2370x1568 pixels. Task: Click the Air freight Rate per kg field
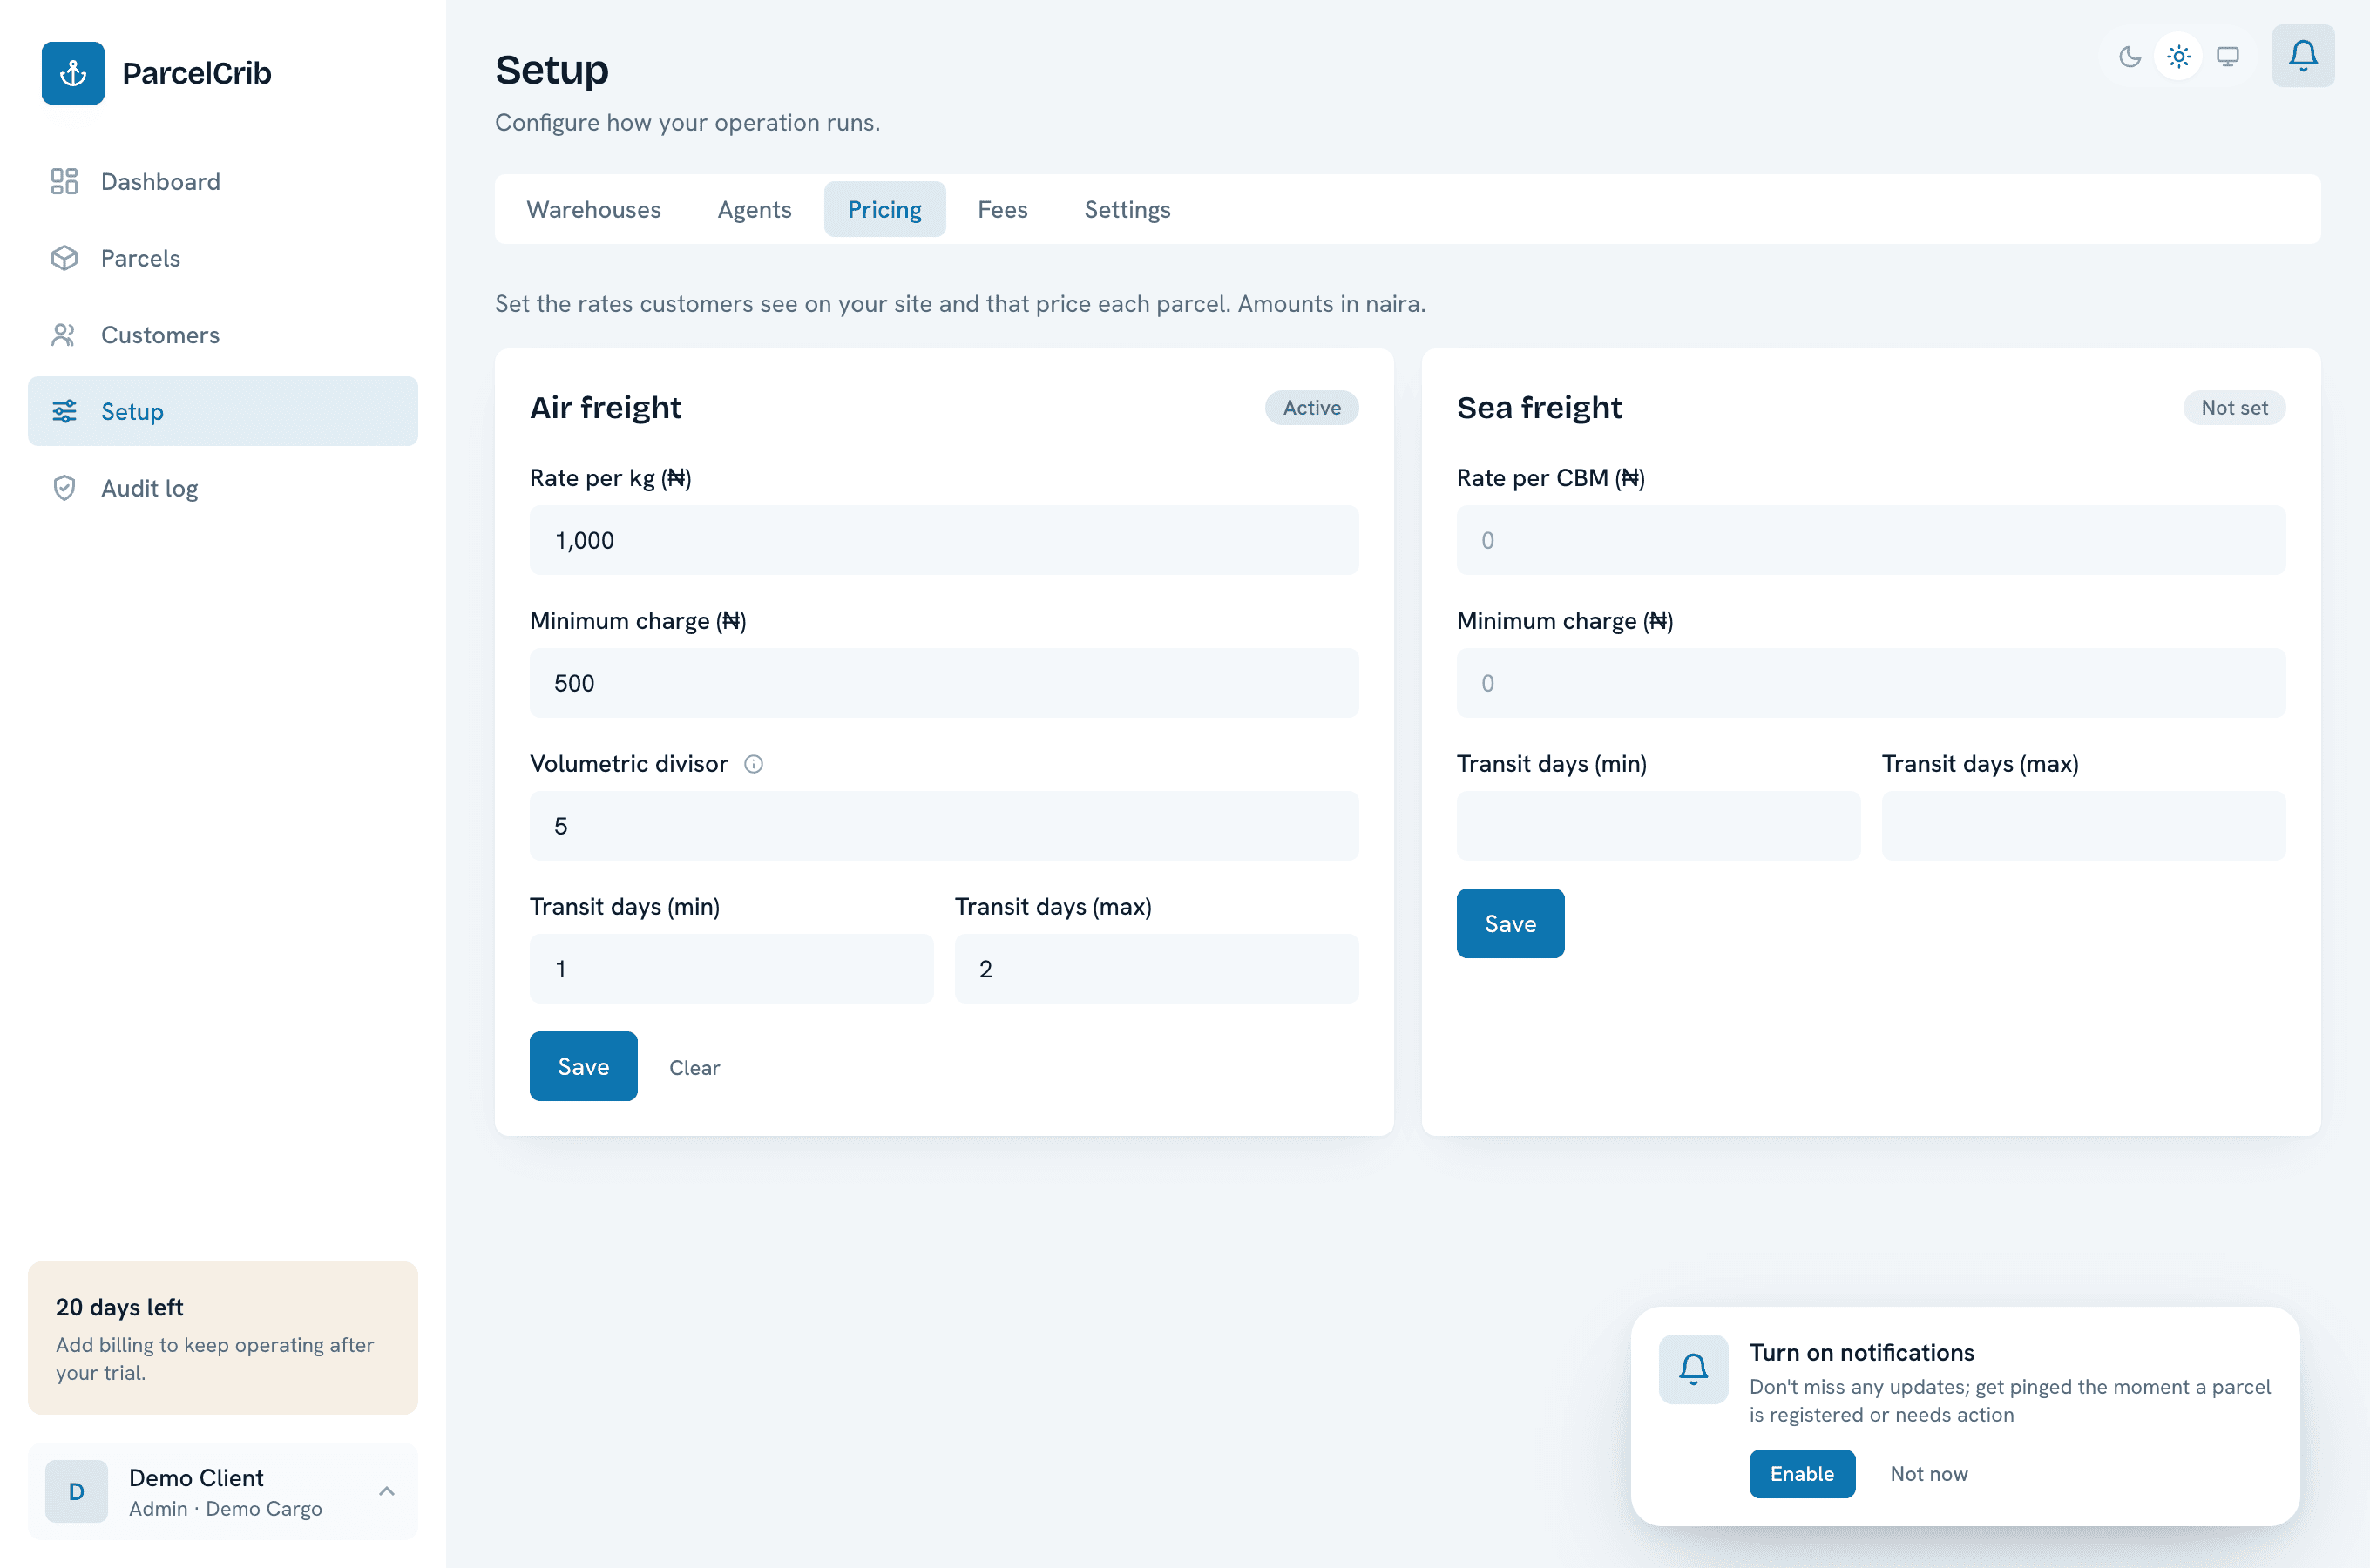tap(944, 540)
